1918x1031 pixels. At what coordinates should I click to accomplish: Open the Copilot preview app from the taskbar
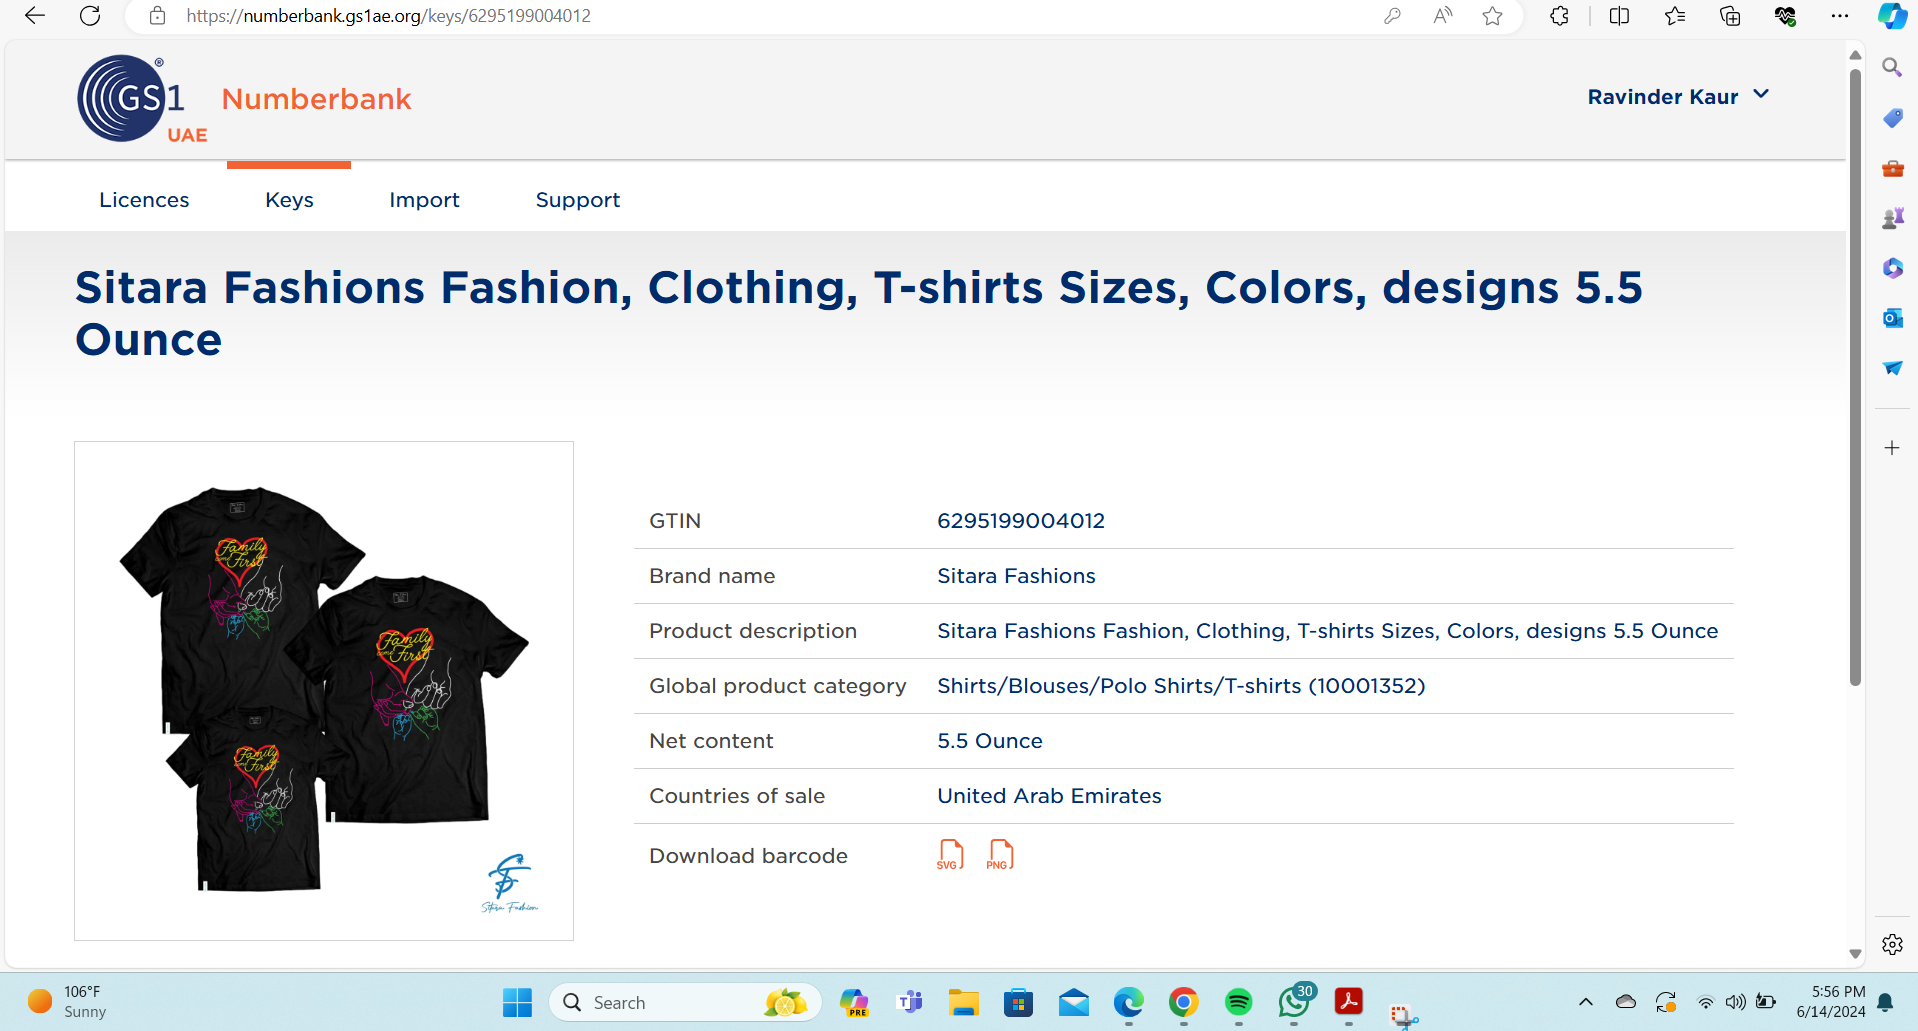pyautogui.click(x=855, y=1002)
